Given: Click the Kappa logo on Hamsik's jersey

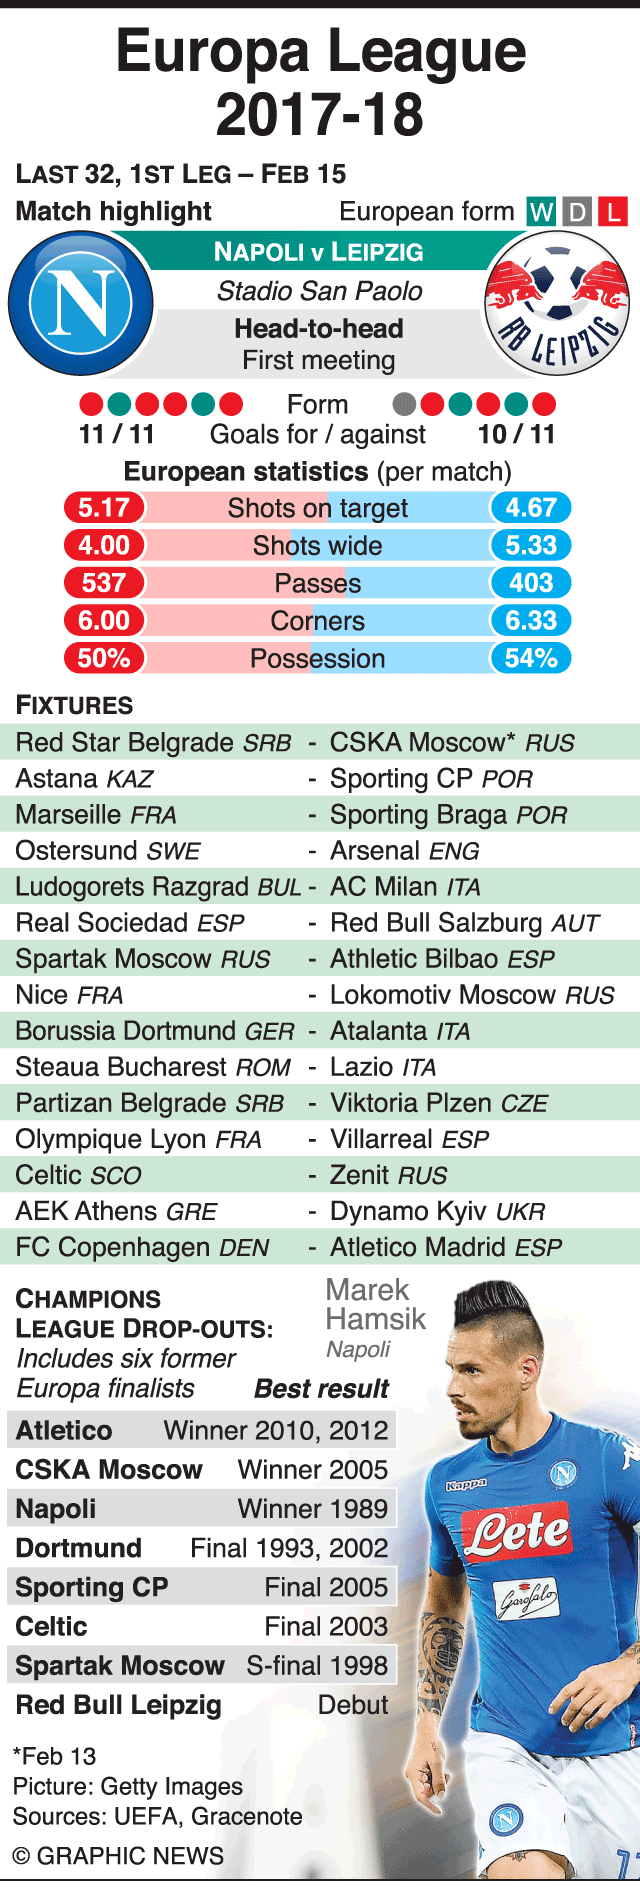Looking at the screenshot, I should (x=466, y=1485).
